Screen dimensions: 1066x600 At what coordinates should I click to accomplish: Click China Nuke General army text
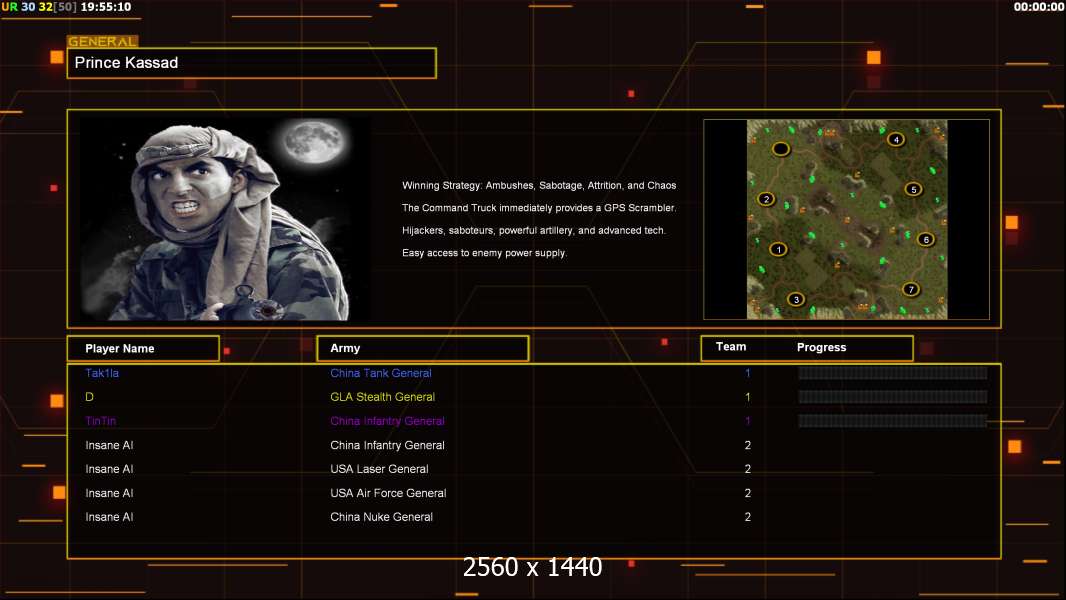(381, 517)
